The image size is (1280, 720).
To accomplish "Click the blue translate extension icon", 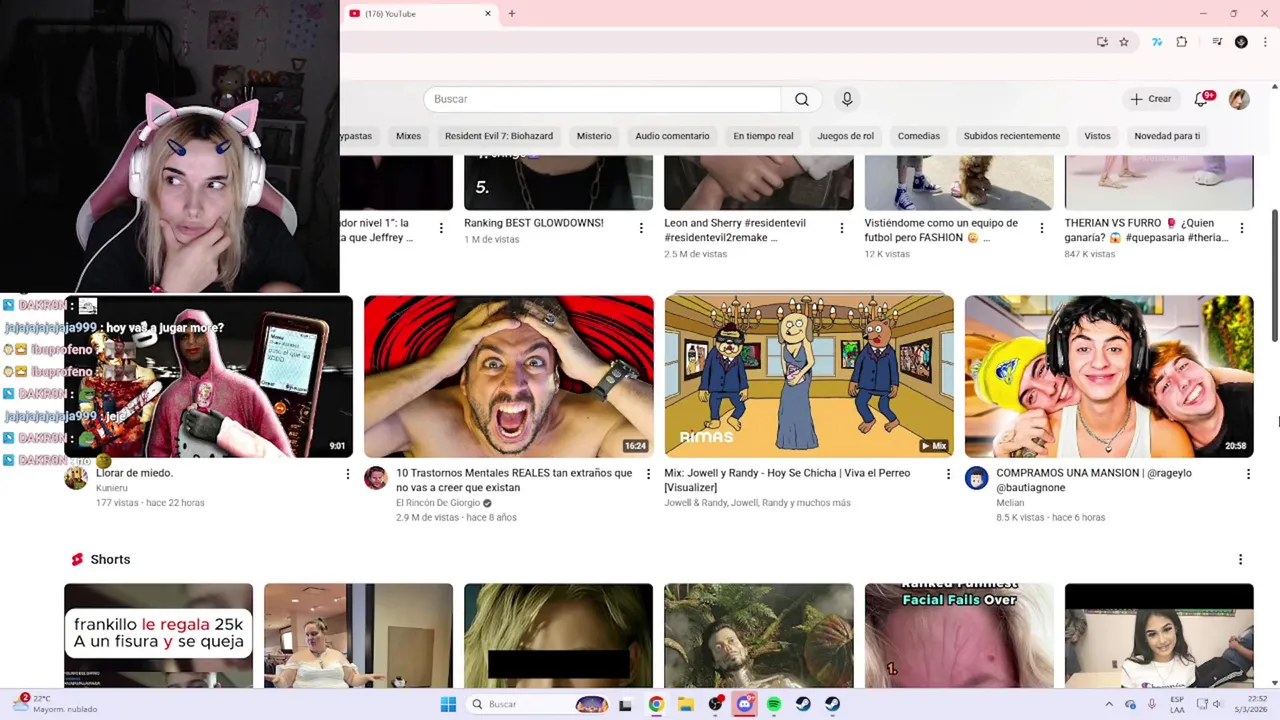I will pos(1157,42).
